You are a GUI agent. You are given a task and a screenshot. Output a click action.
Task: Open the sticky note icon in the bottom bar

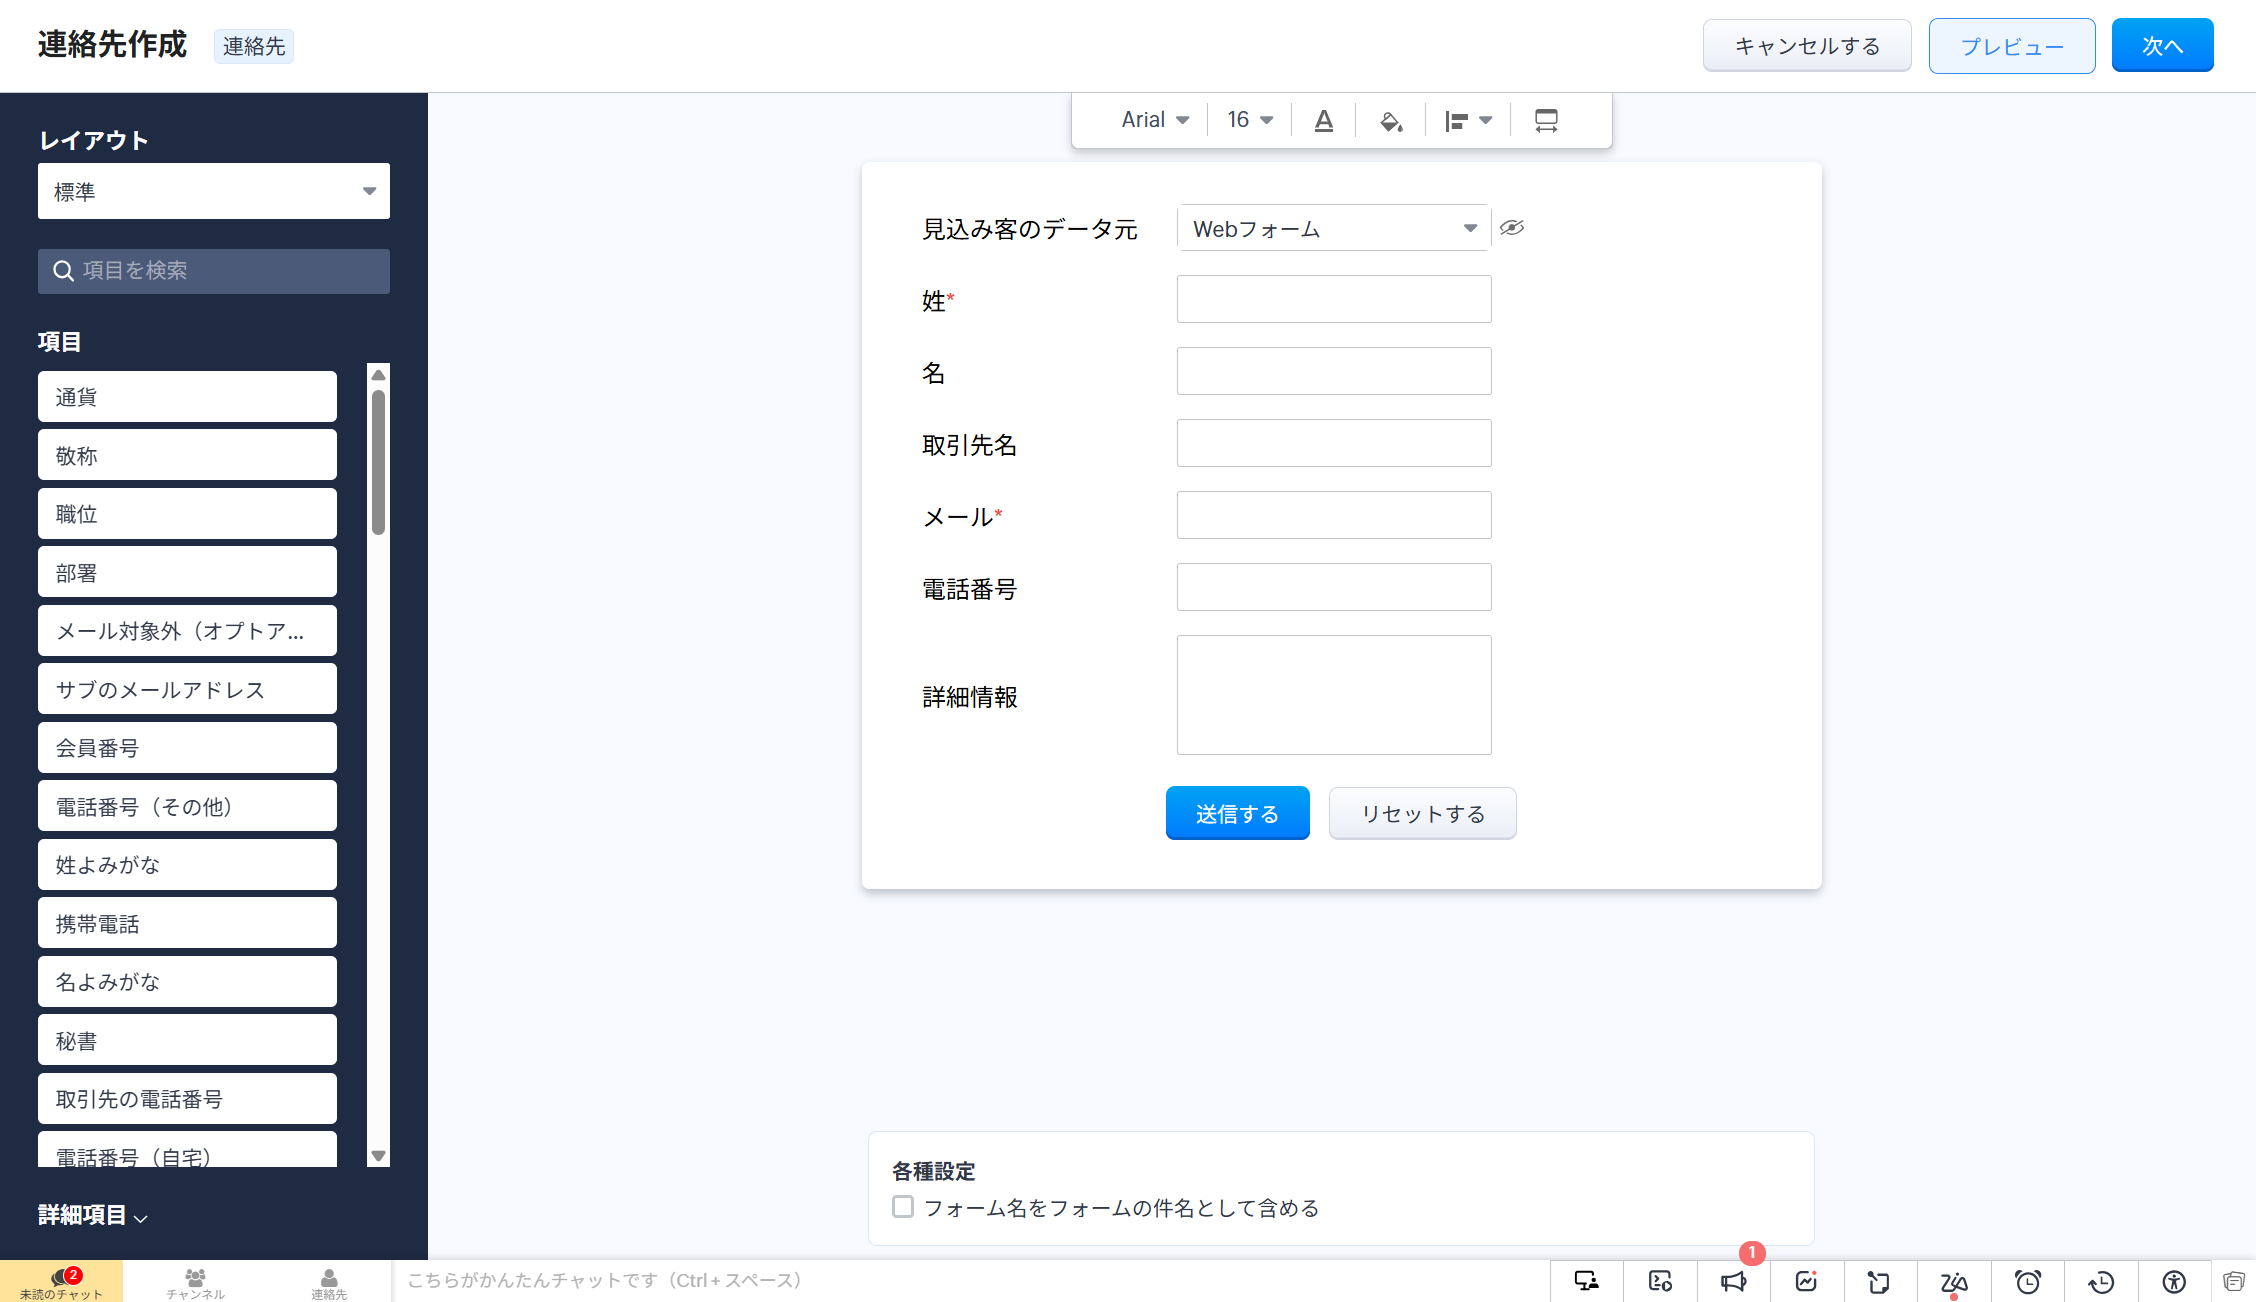tap(2234, 1281)
